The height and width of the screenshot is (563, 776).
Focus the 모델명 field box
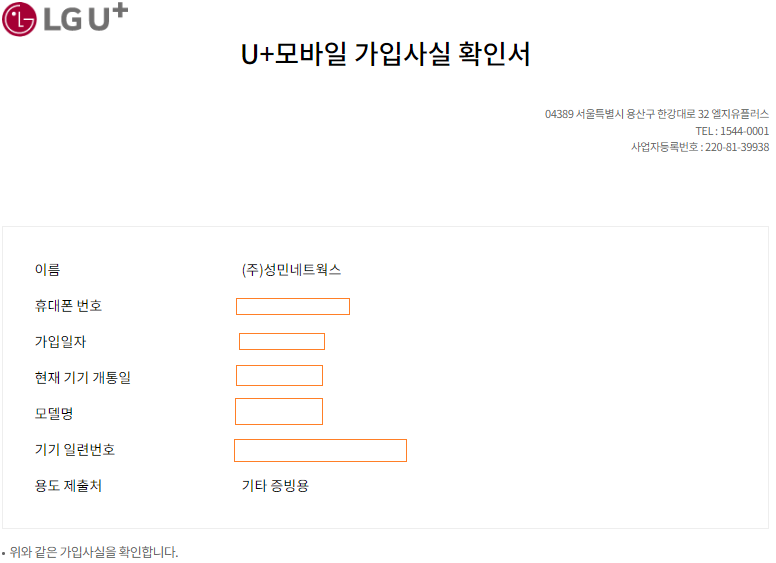tap(279, 411)
